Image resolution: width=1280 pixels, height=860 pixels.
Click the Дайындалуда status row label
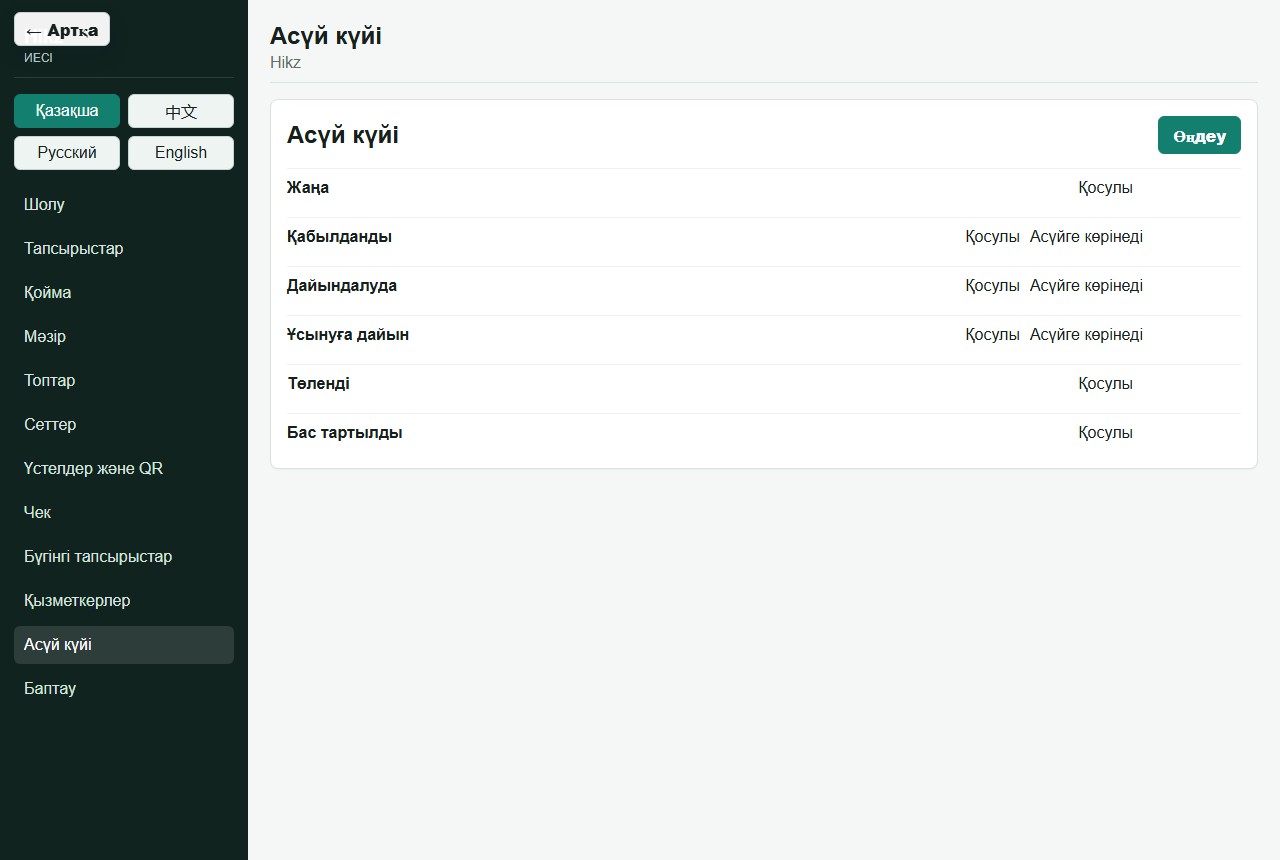click(342, 286)
